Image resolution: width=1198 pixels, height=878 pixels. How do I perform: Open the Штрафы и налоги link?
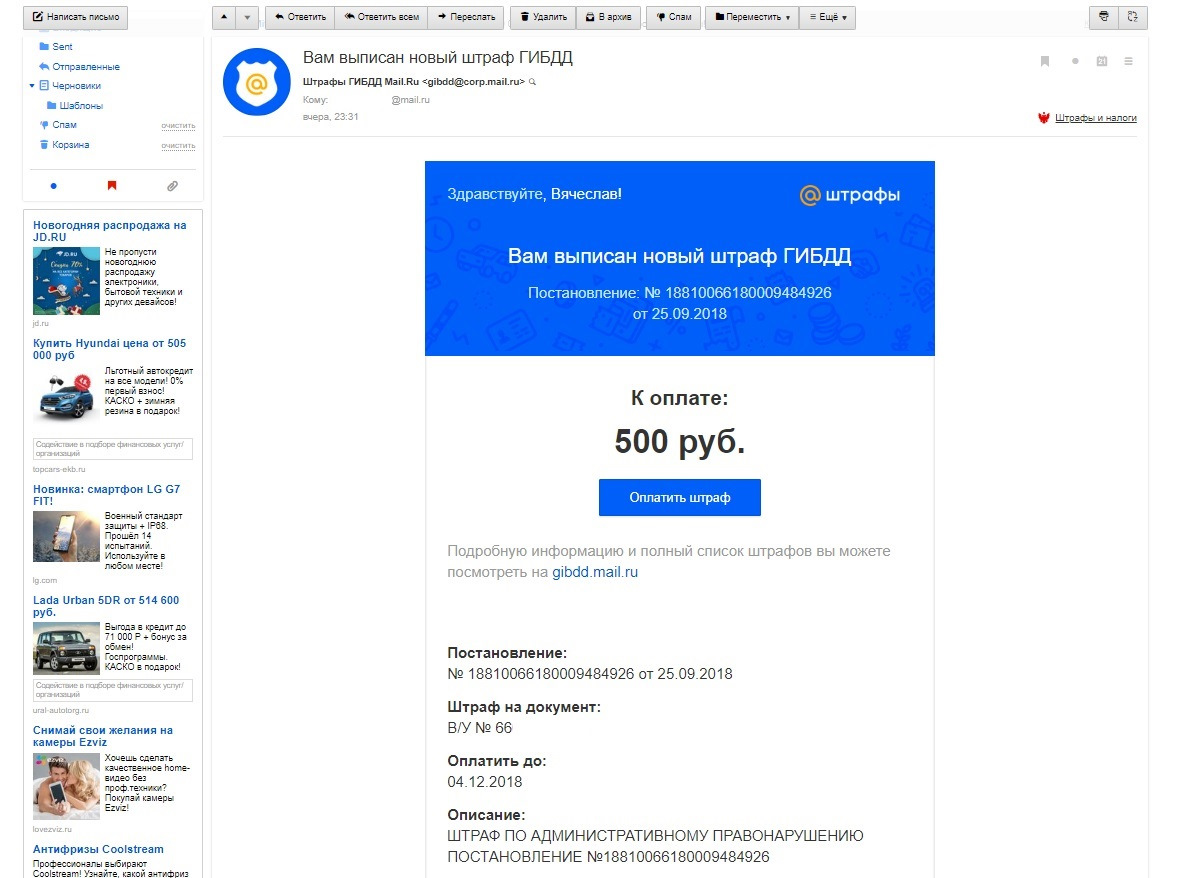[x=1096, y=118]
